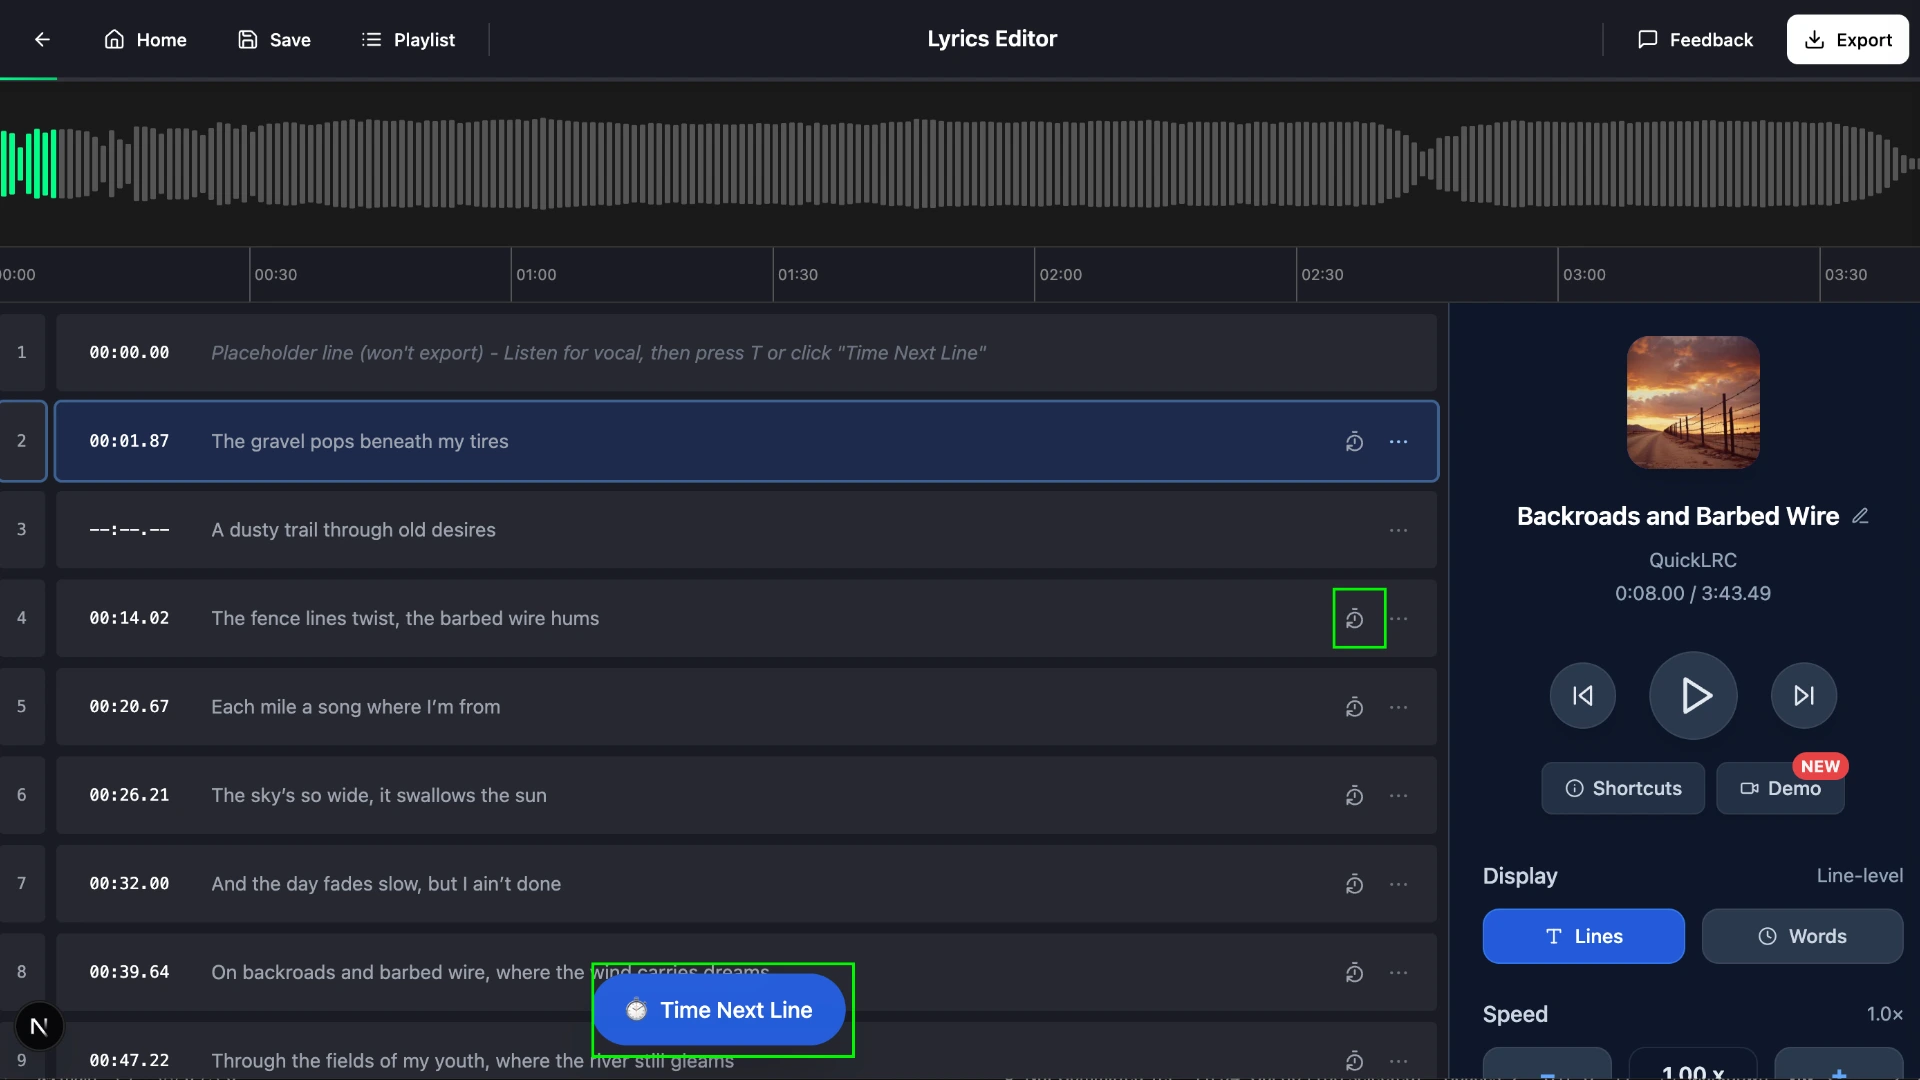The image size is (1920, 1080).
Task: Toggle the Line-level display option
Action: pyautogui.click(x=1858, y=875)
